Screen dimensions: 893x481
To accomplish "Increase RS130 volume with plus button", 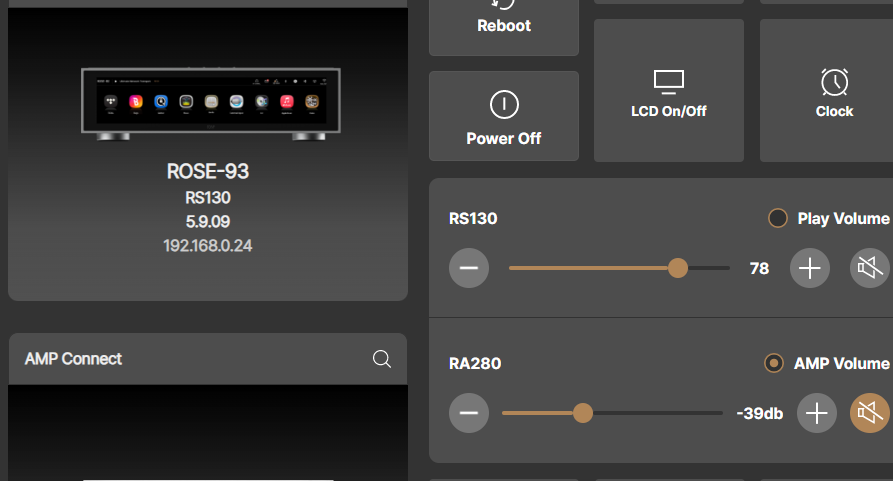I will pyautogui.click(x=809, y=268).
